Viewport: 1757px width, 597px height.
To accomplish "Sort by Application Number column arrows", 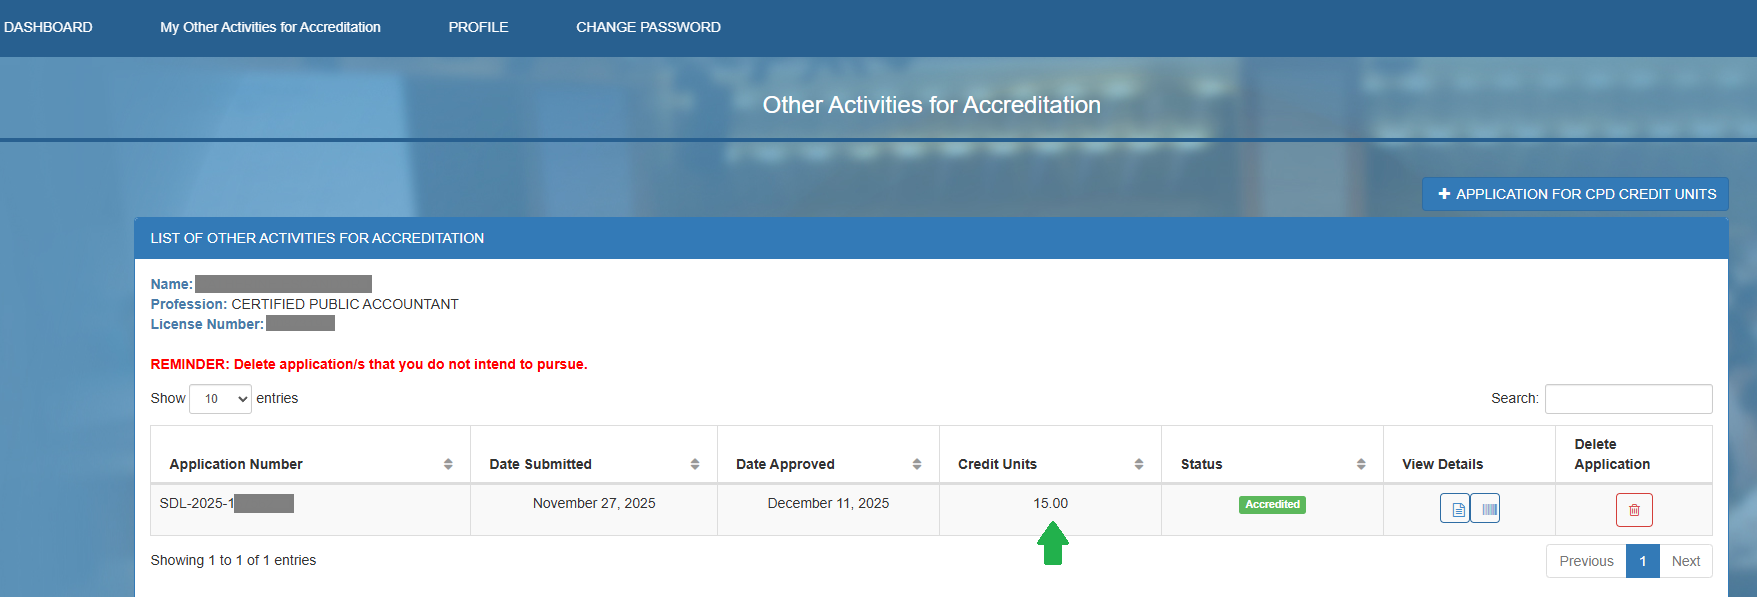I will [448, 464].
